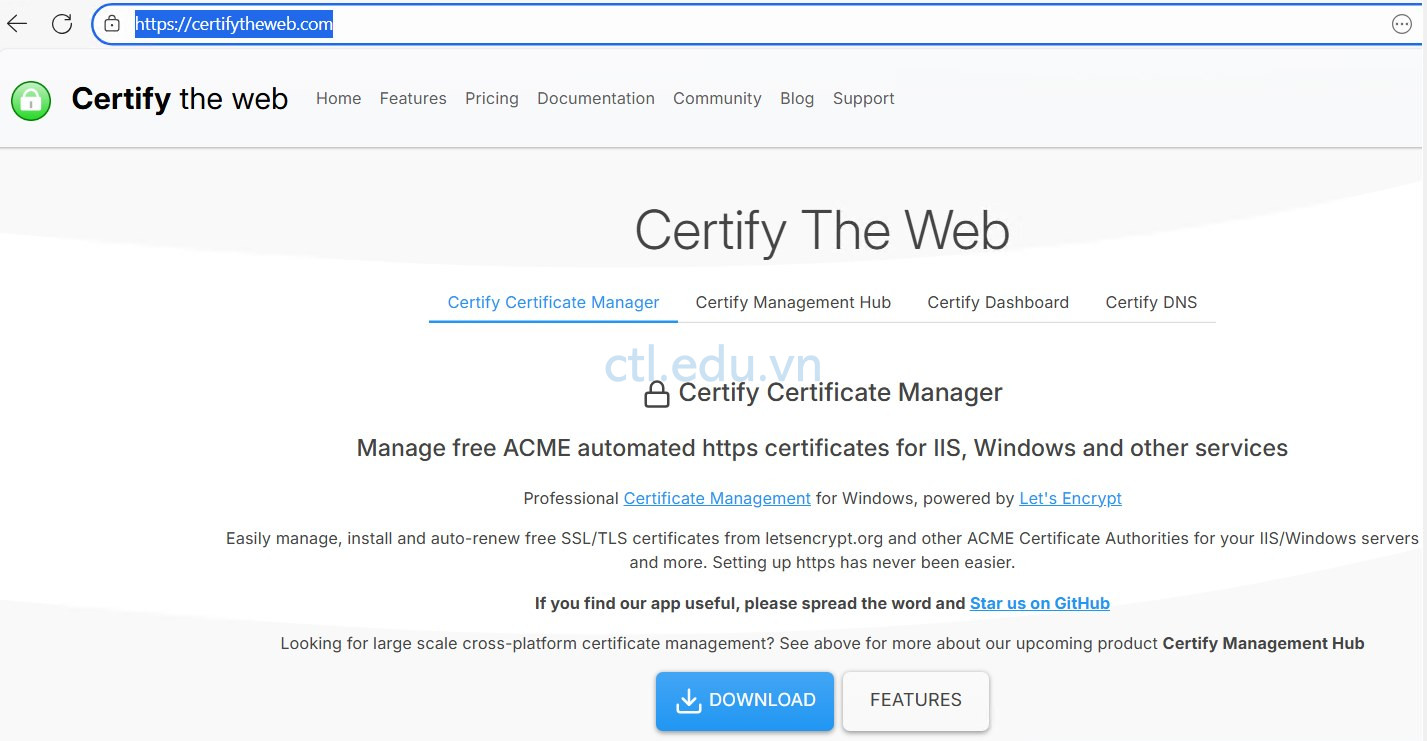The height and width of the screenshot is (741, 1427).
Task: Select the URL in the address bar
Action: 233,24
